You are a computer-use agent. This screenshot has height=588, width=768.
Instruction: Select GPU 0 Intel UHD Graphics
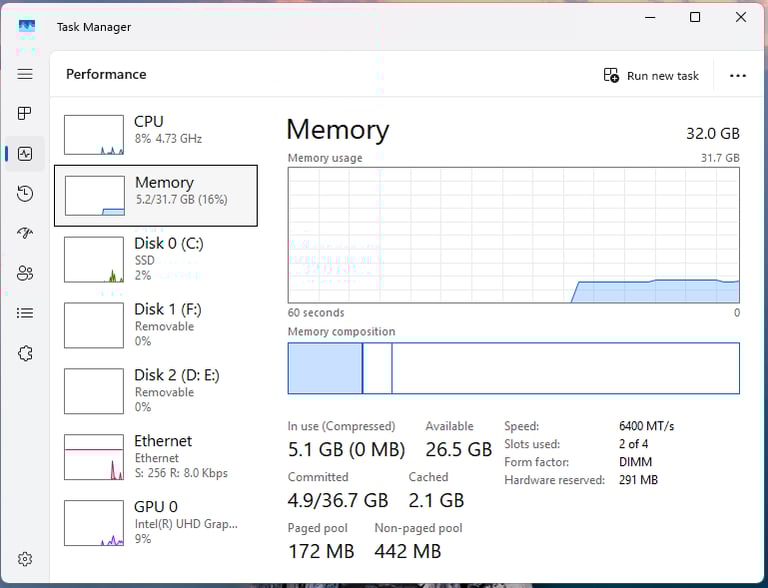coord(156,522)
